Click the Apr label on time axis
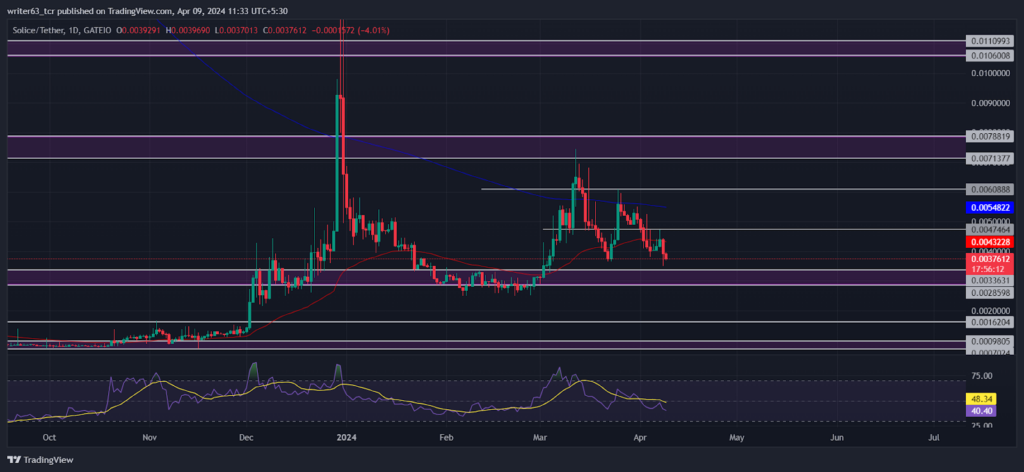 (641, 437)
